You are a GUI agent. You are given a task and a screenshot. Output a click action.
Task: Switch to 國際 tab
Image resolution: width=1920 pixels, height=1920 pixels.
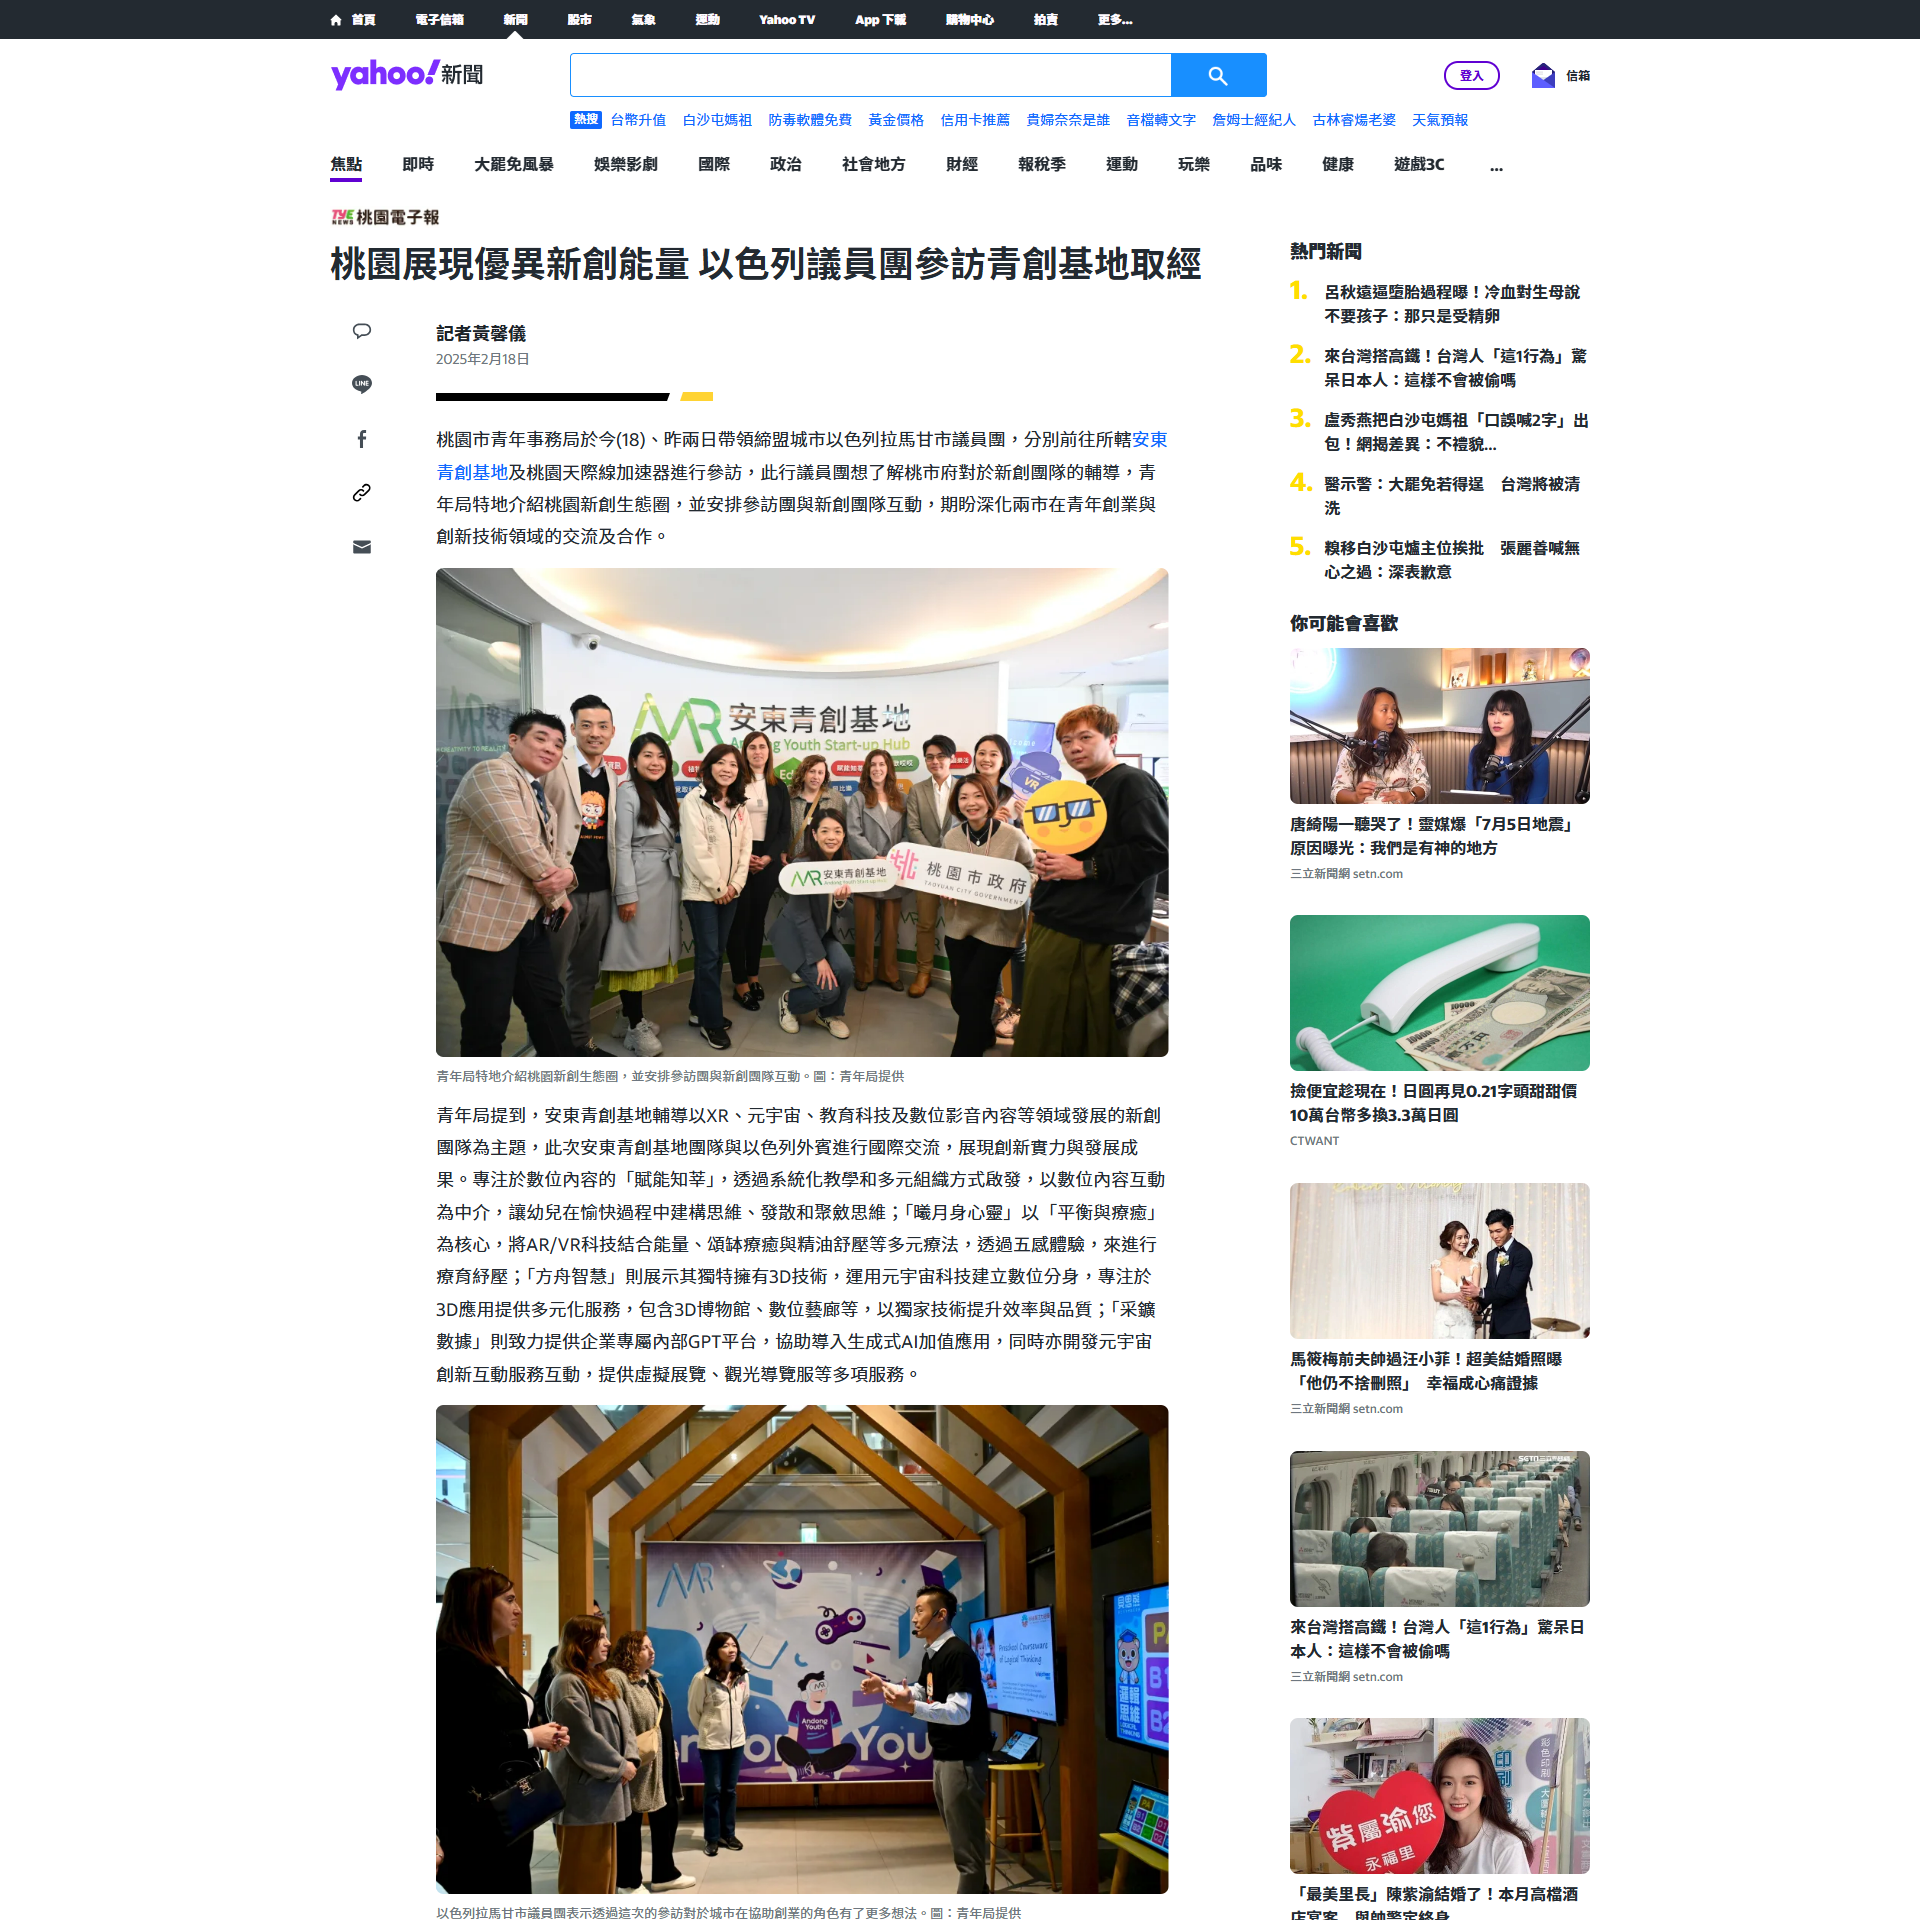pyautogui.click(x=714, y=164)
